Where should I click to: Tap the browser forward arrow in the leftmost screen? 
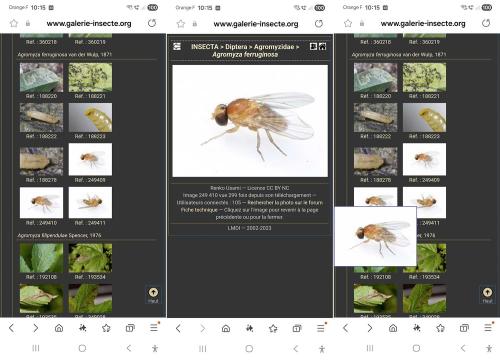[x=35, y=328]
